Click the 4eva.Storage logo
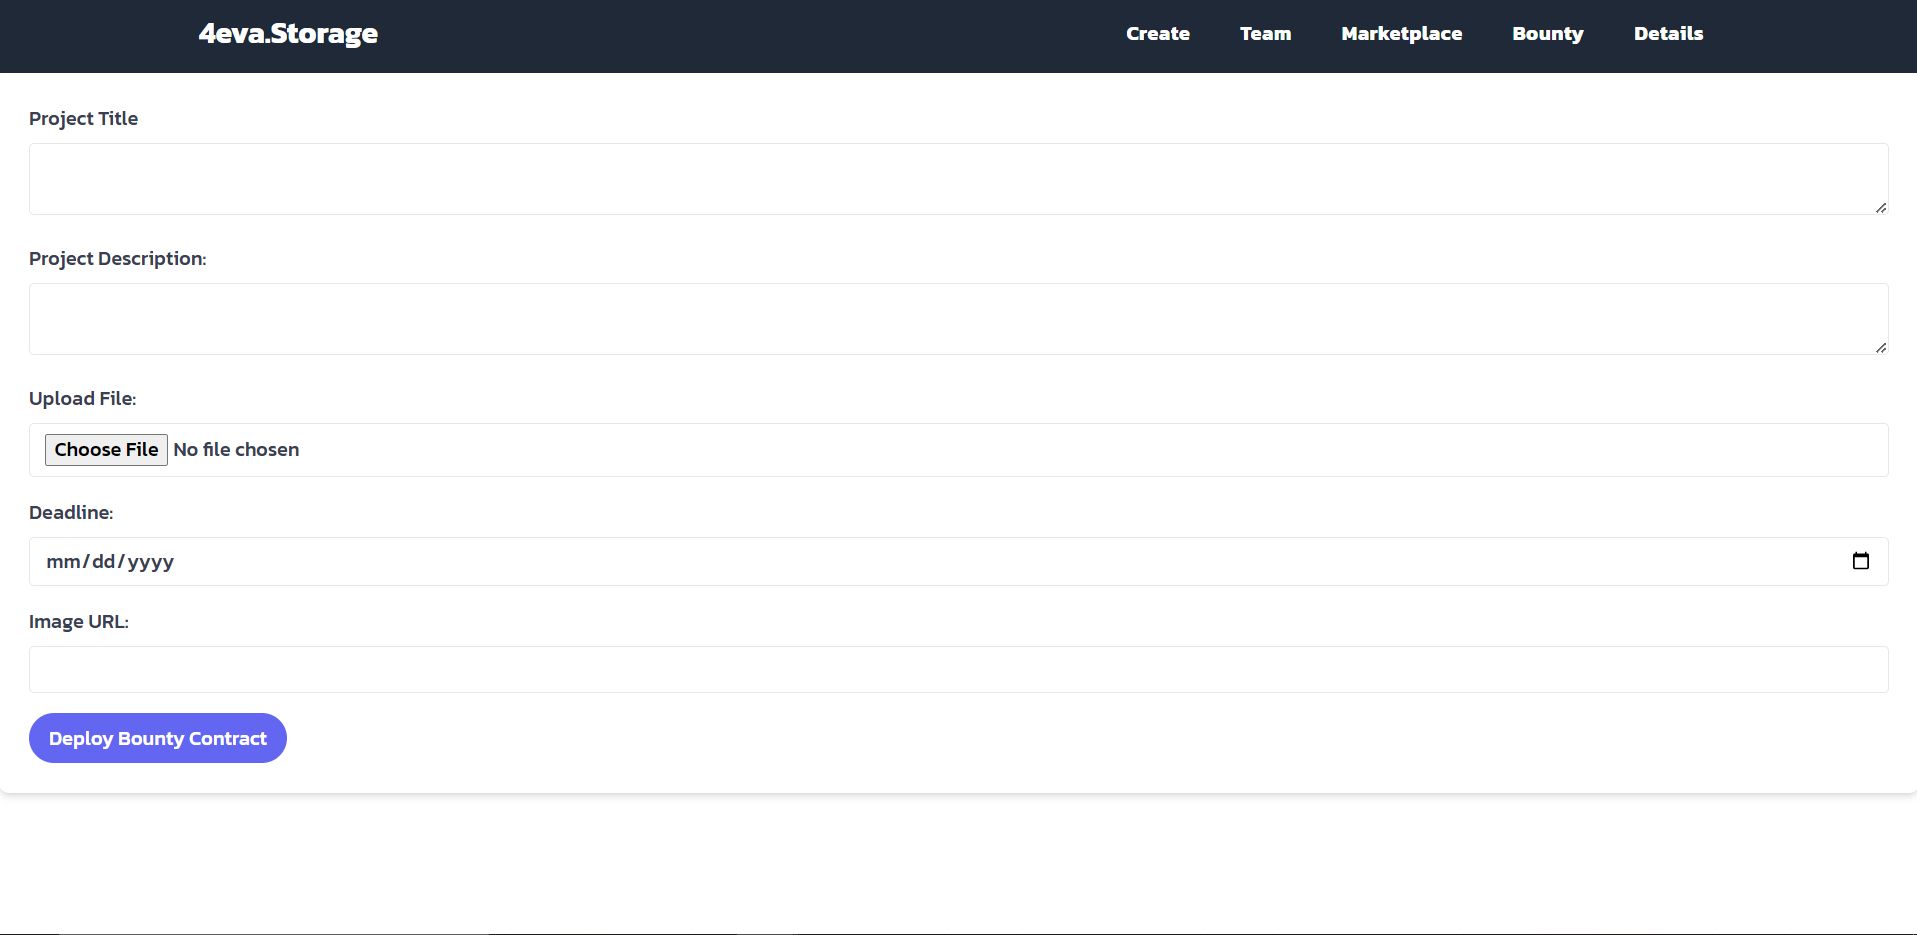The width and height of the screenshot is (1917, 935). 288,34
